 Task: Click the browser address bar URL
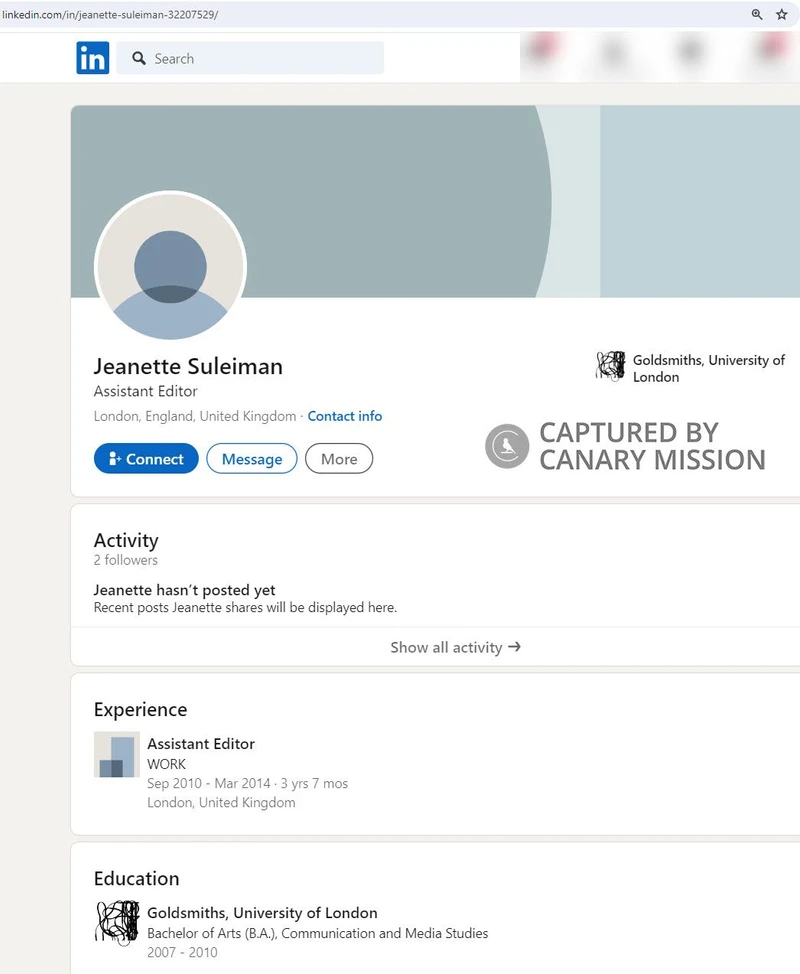(110, 14)
